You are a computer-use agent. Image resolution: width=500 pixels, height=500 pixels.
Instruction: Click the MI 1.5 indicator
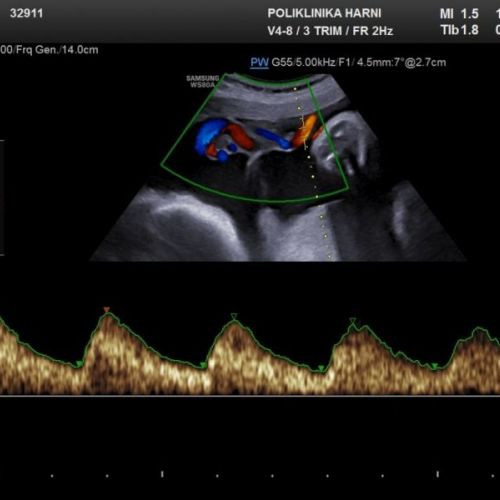coord(459,14)
